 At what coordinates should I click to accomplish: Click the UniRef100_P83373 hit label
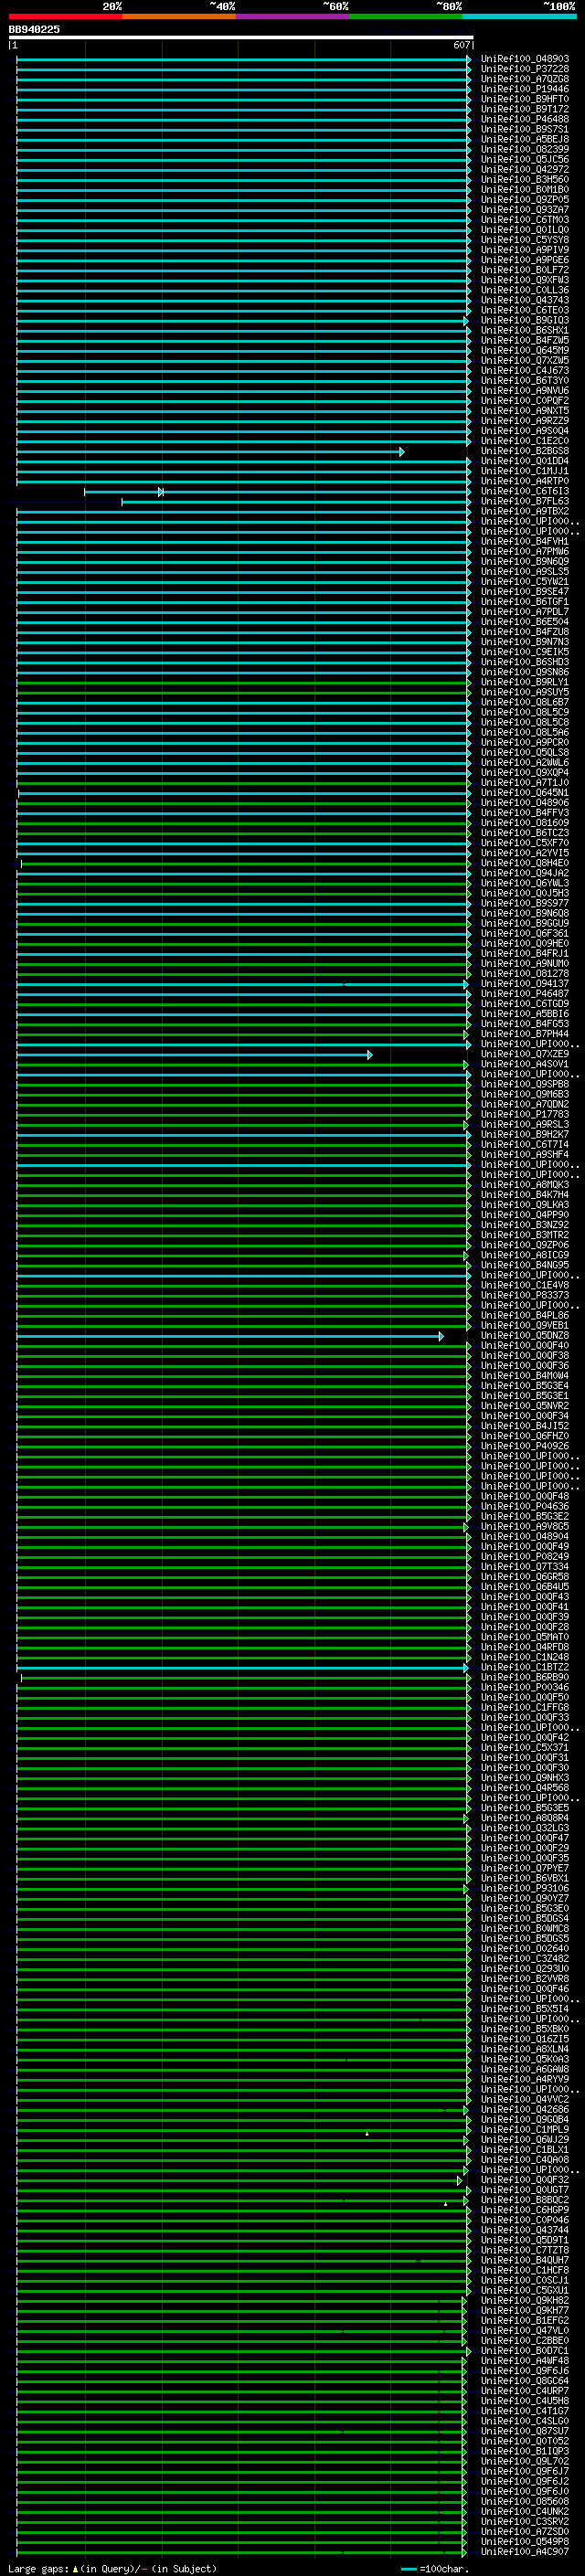coord(525,1295)
